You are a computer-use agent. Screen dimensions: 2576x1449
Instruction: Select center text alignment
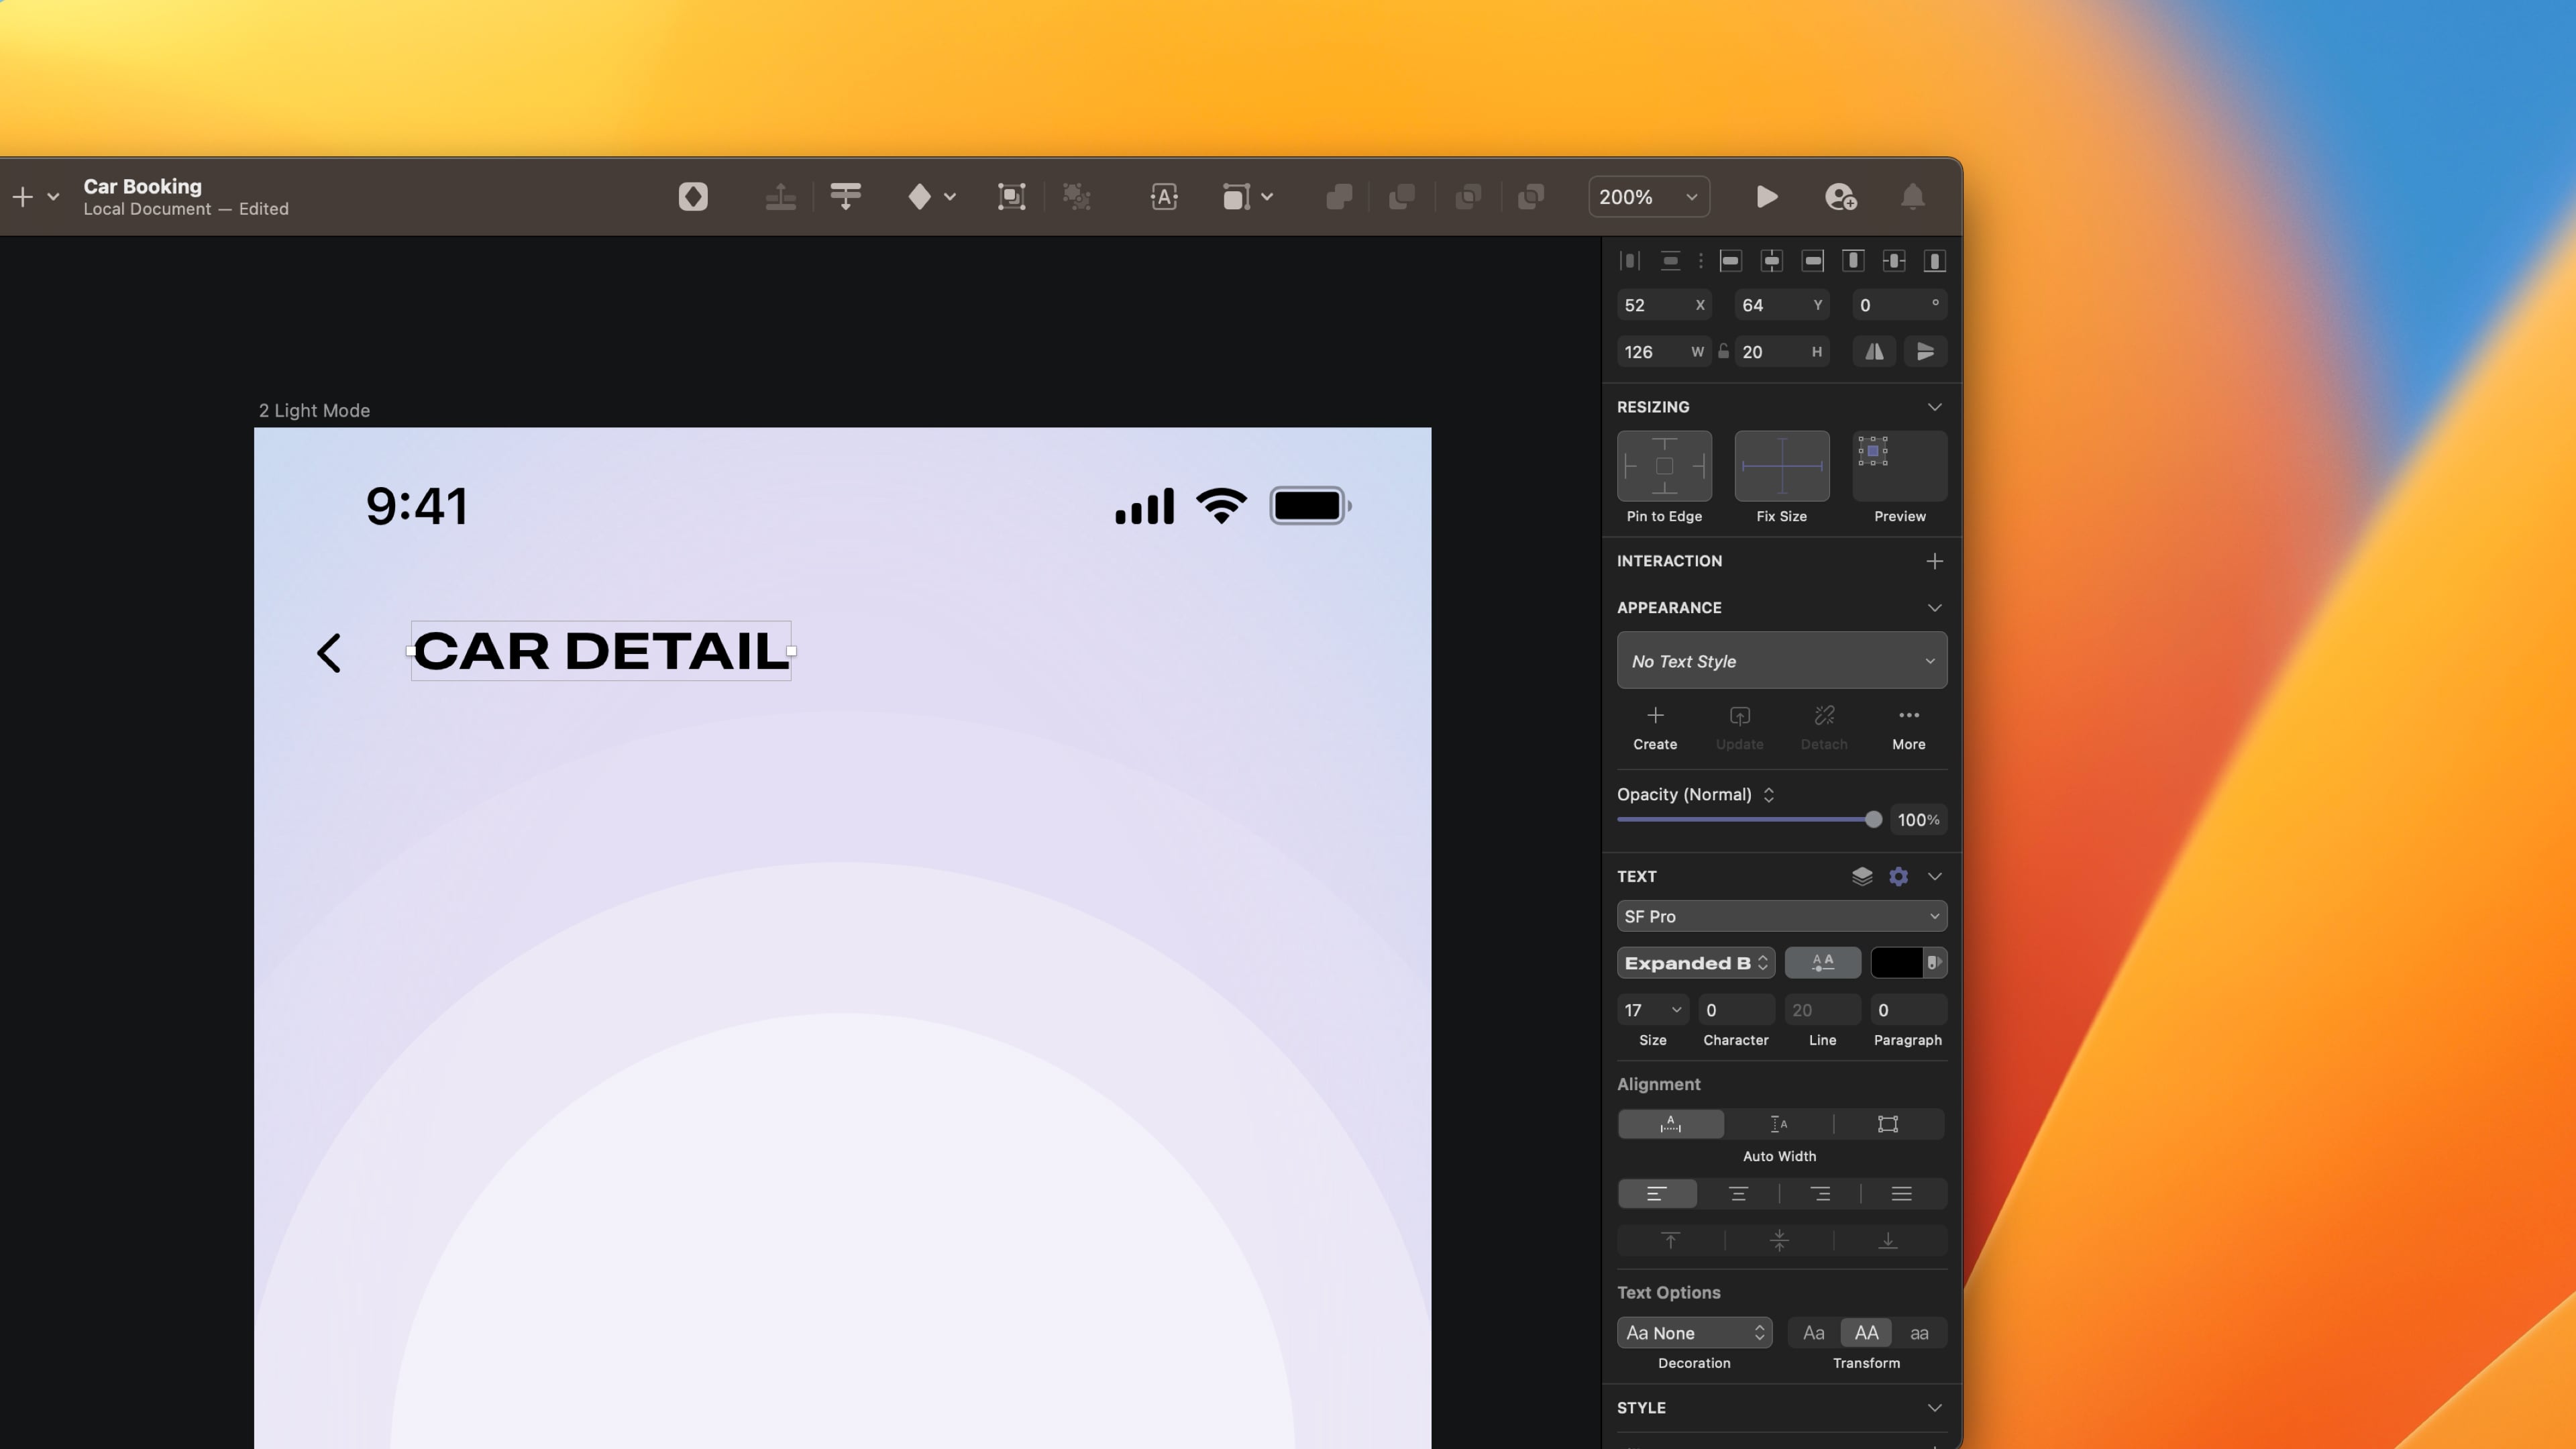click(1738, 1194)
